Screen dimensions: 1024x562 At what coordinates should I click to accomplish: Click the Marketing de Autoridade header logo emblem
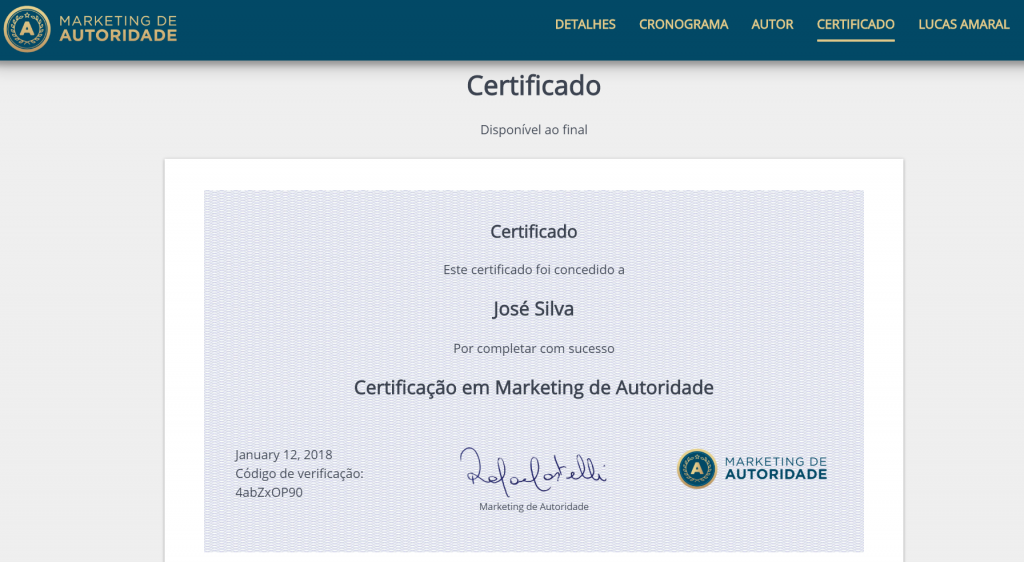(27, 29)
